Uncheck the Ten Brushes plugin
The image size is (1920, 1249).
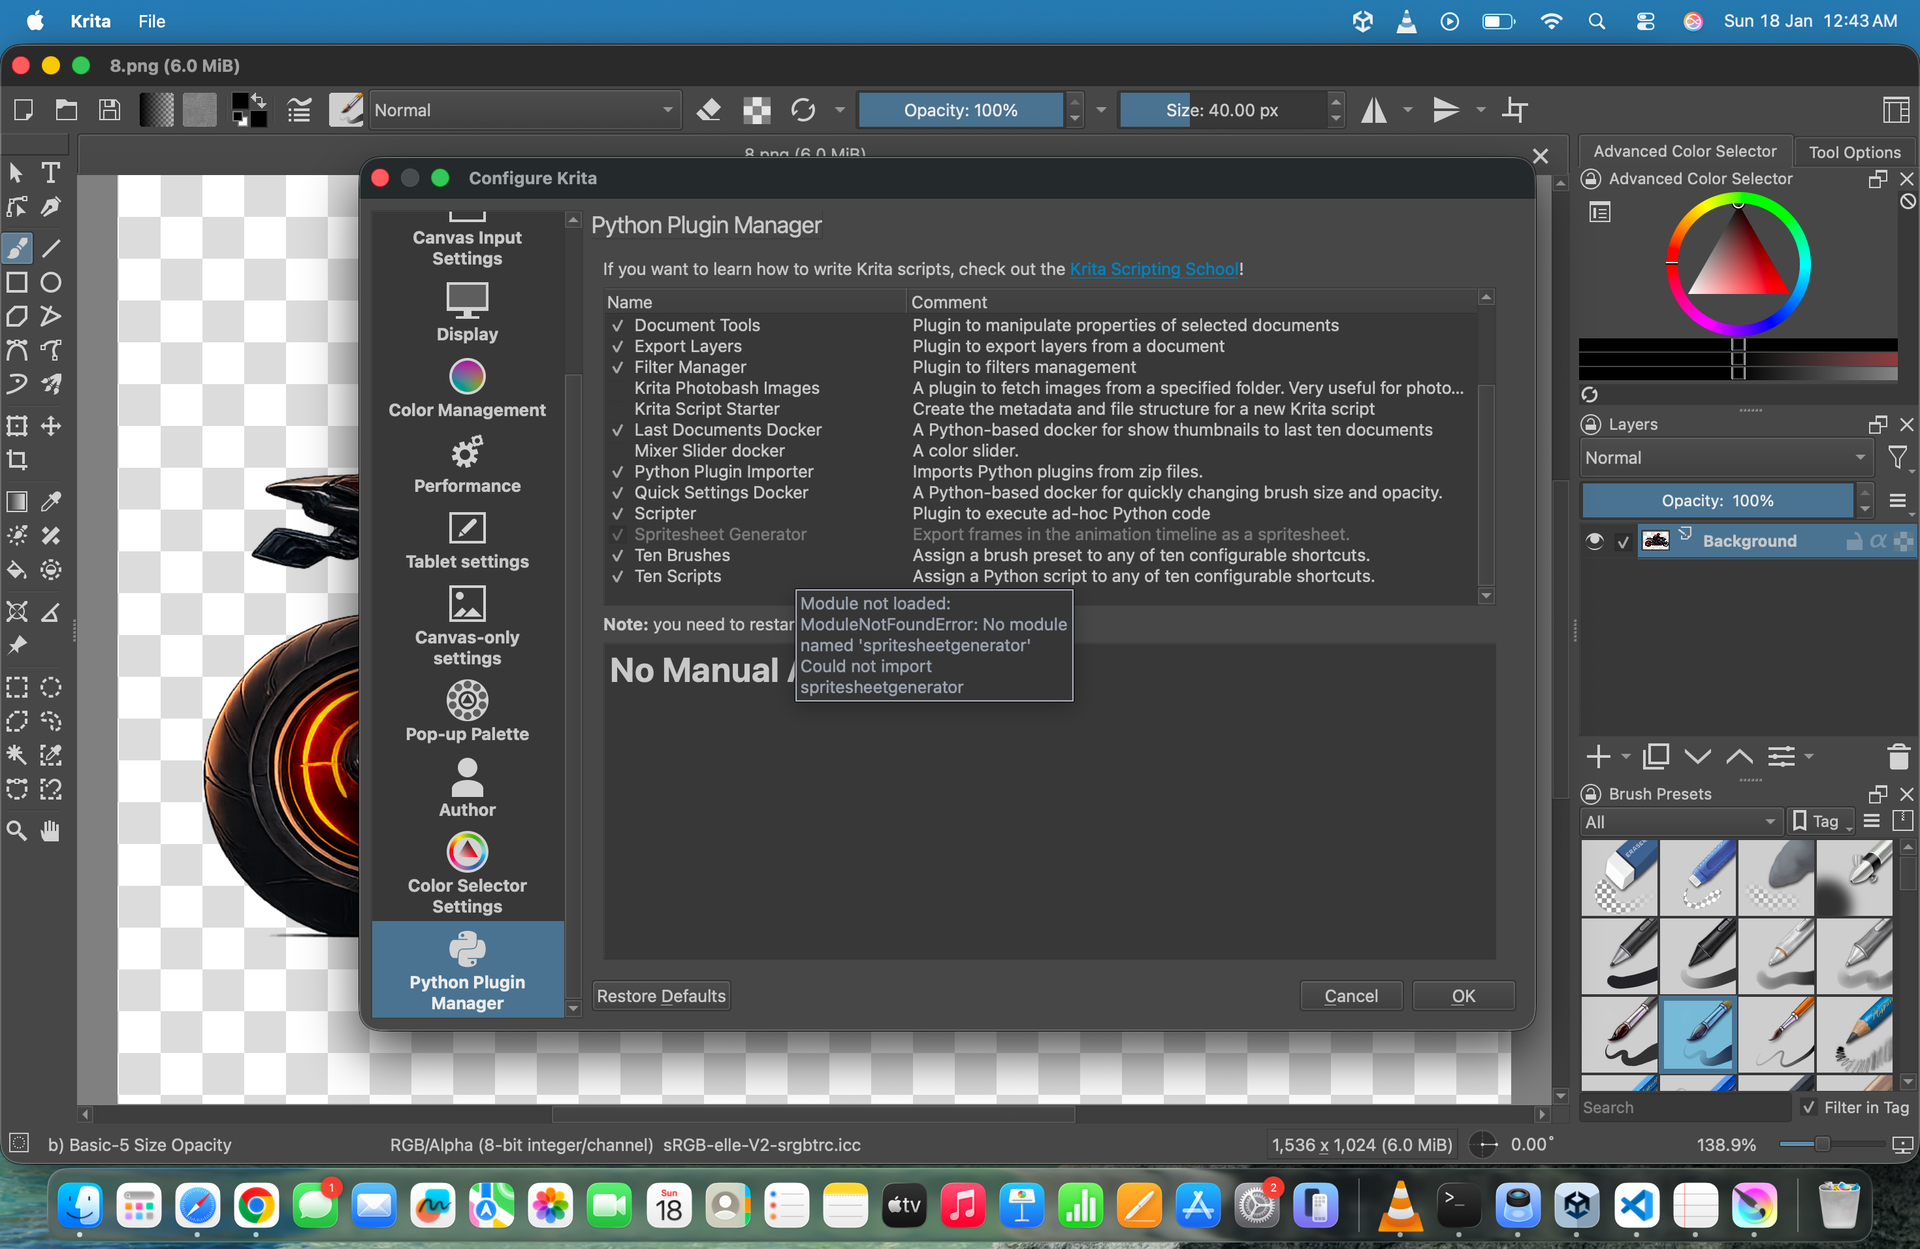pyautogui.click(x=618, y=555)
